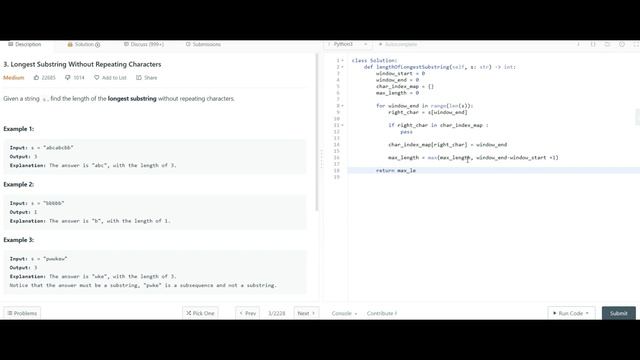Click the thumbs-down dislike icon
The image size is (640, 360).
(68, 78)
